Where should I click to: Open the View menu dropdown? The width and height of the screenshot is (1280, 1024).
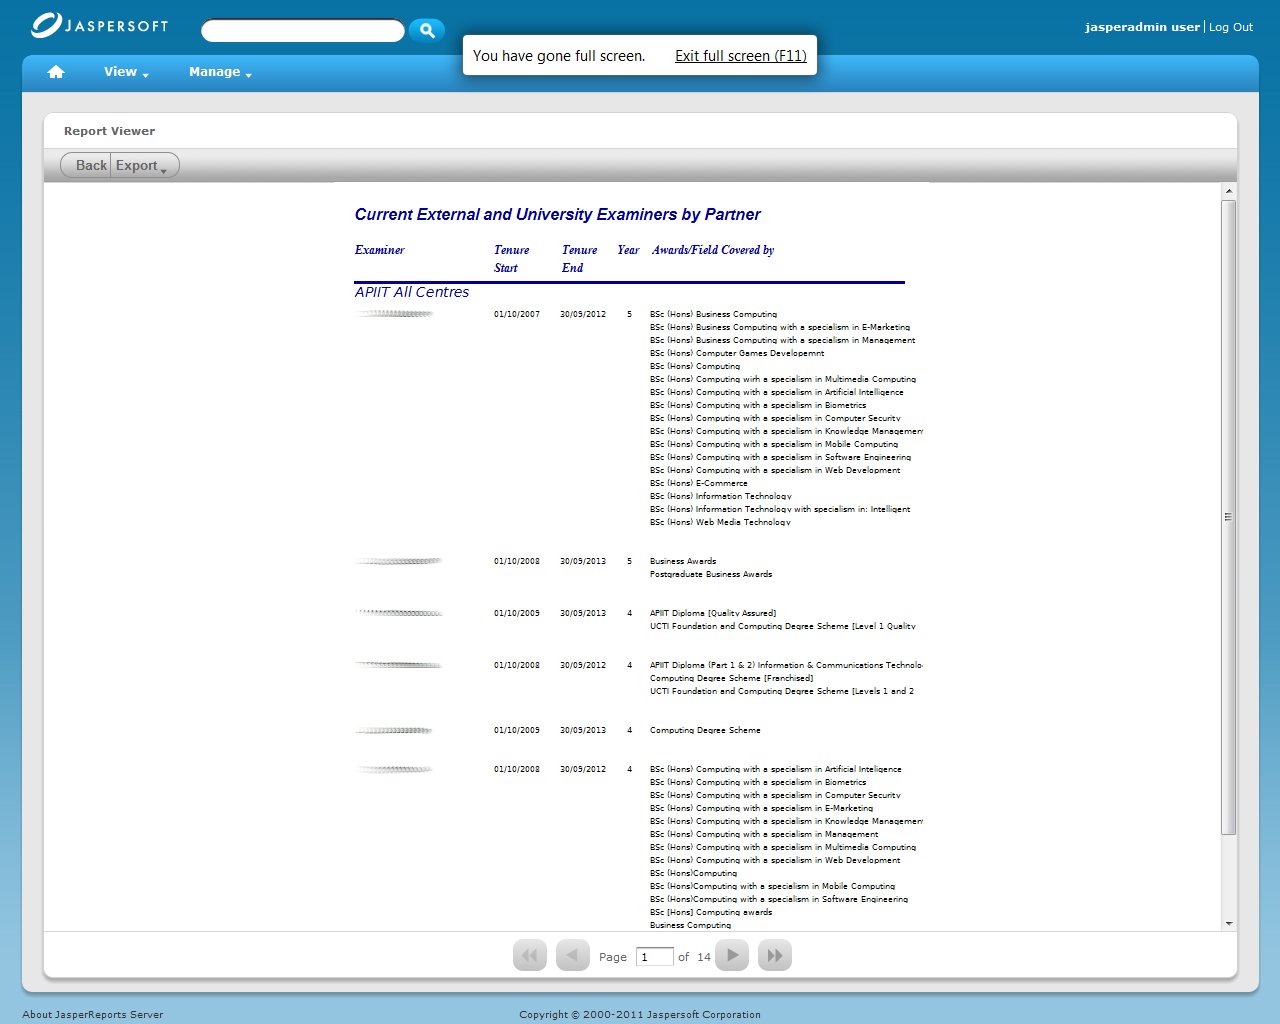point(120,71)
